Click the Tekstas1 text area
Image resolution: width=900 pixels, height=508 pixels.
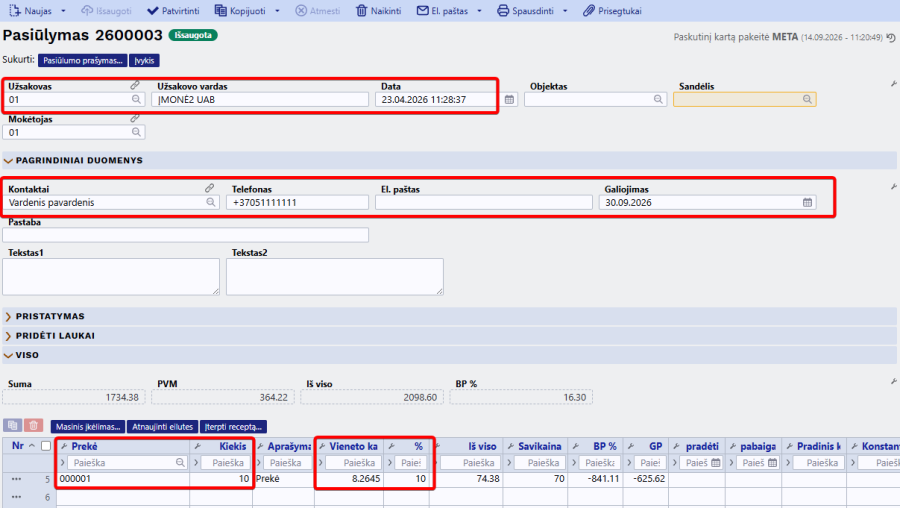tap(111, 277)
